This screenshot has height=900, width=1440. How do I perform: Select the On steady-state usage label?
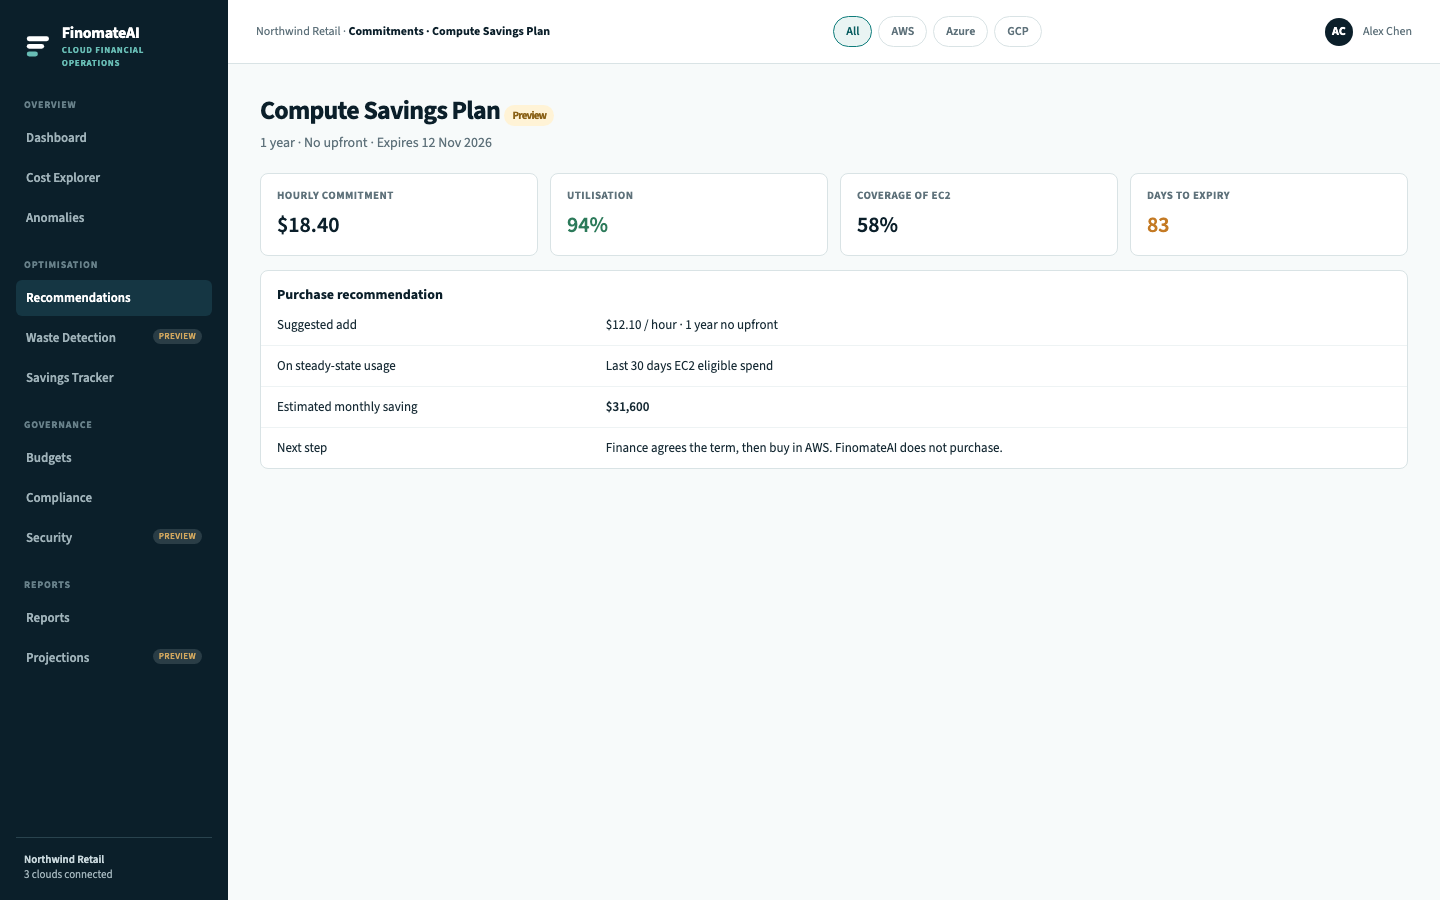click(x=336, y=366)
